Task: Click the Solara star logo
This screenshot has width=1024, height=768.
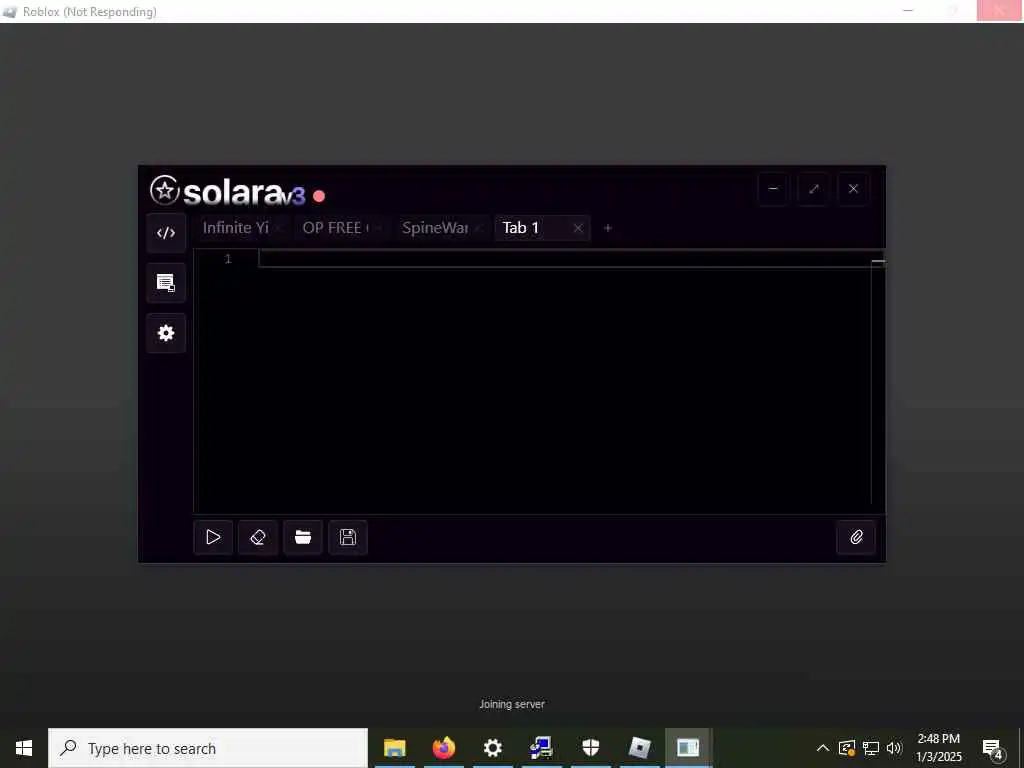Action: coord(165,191)
